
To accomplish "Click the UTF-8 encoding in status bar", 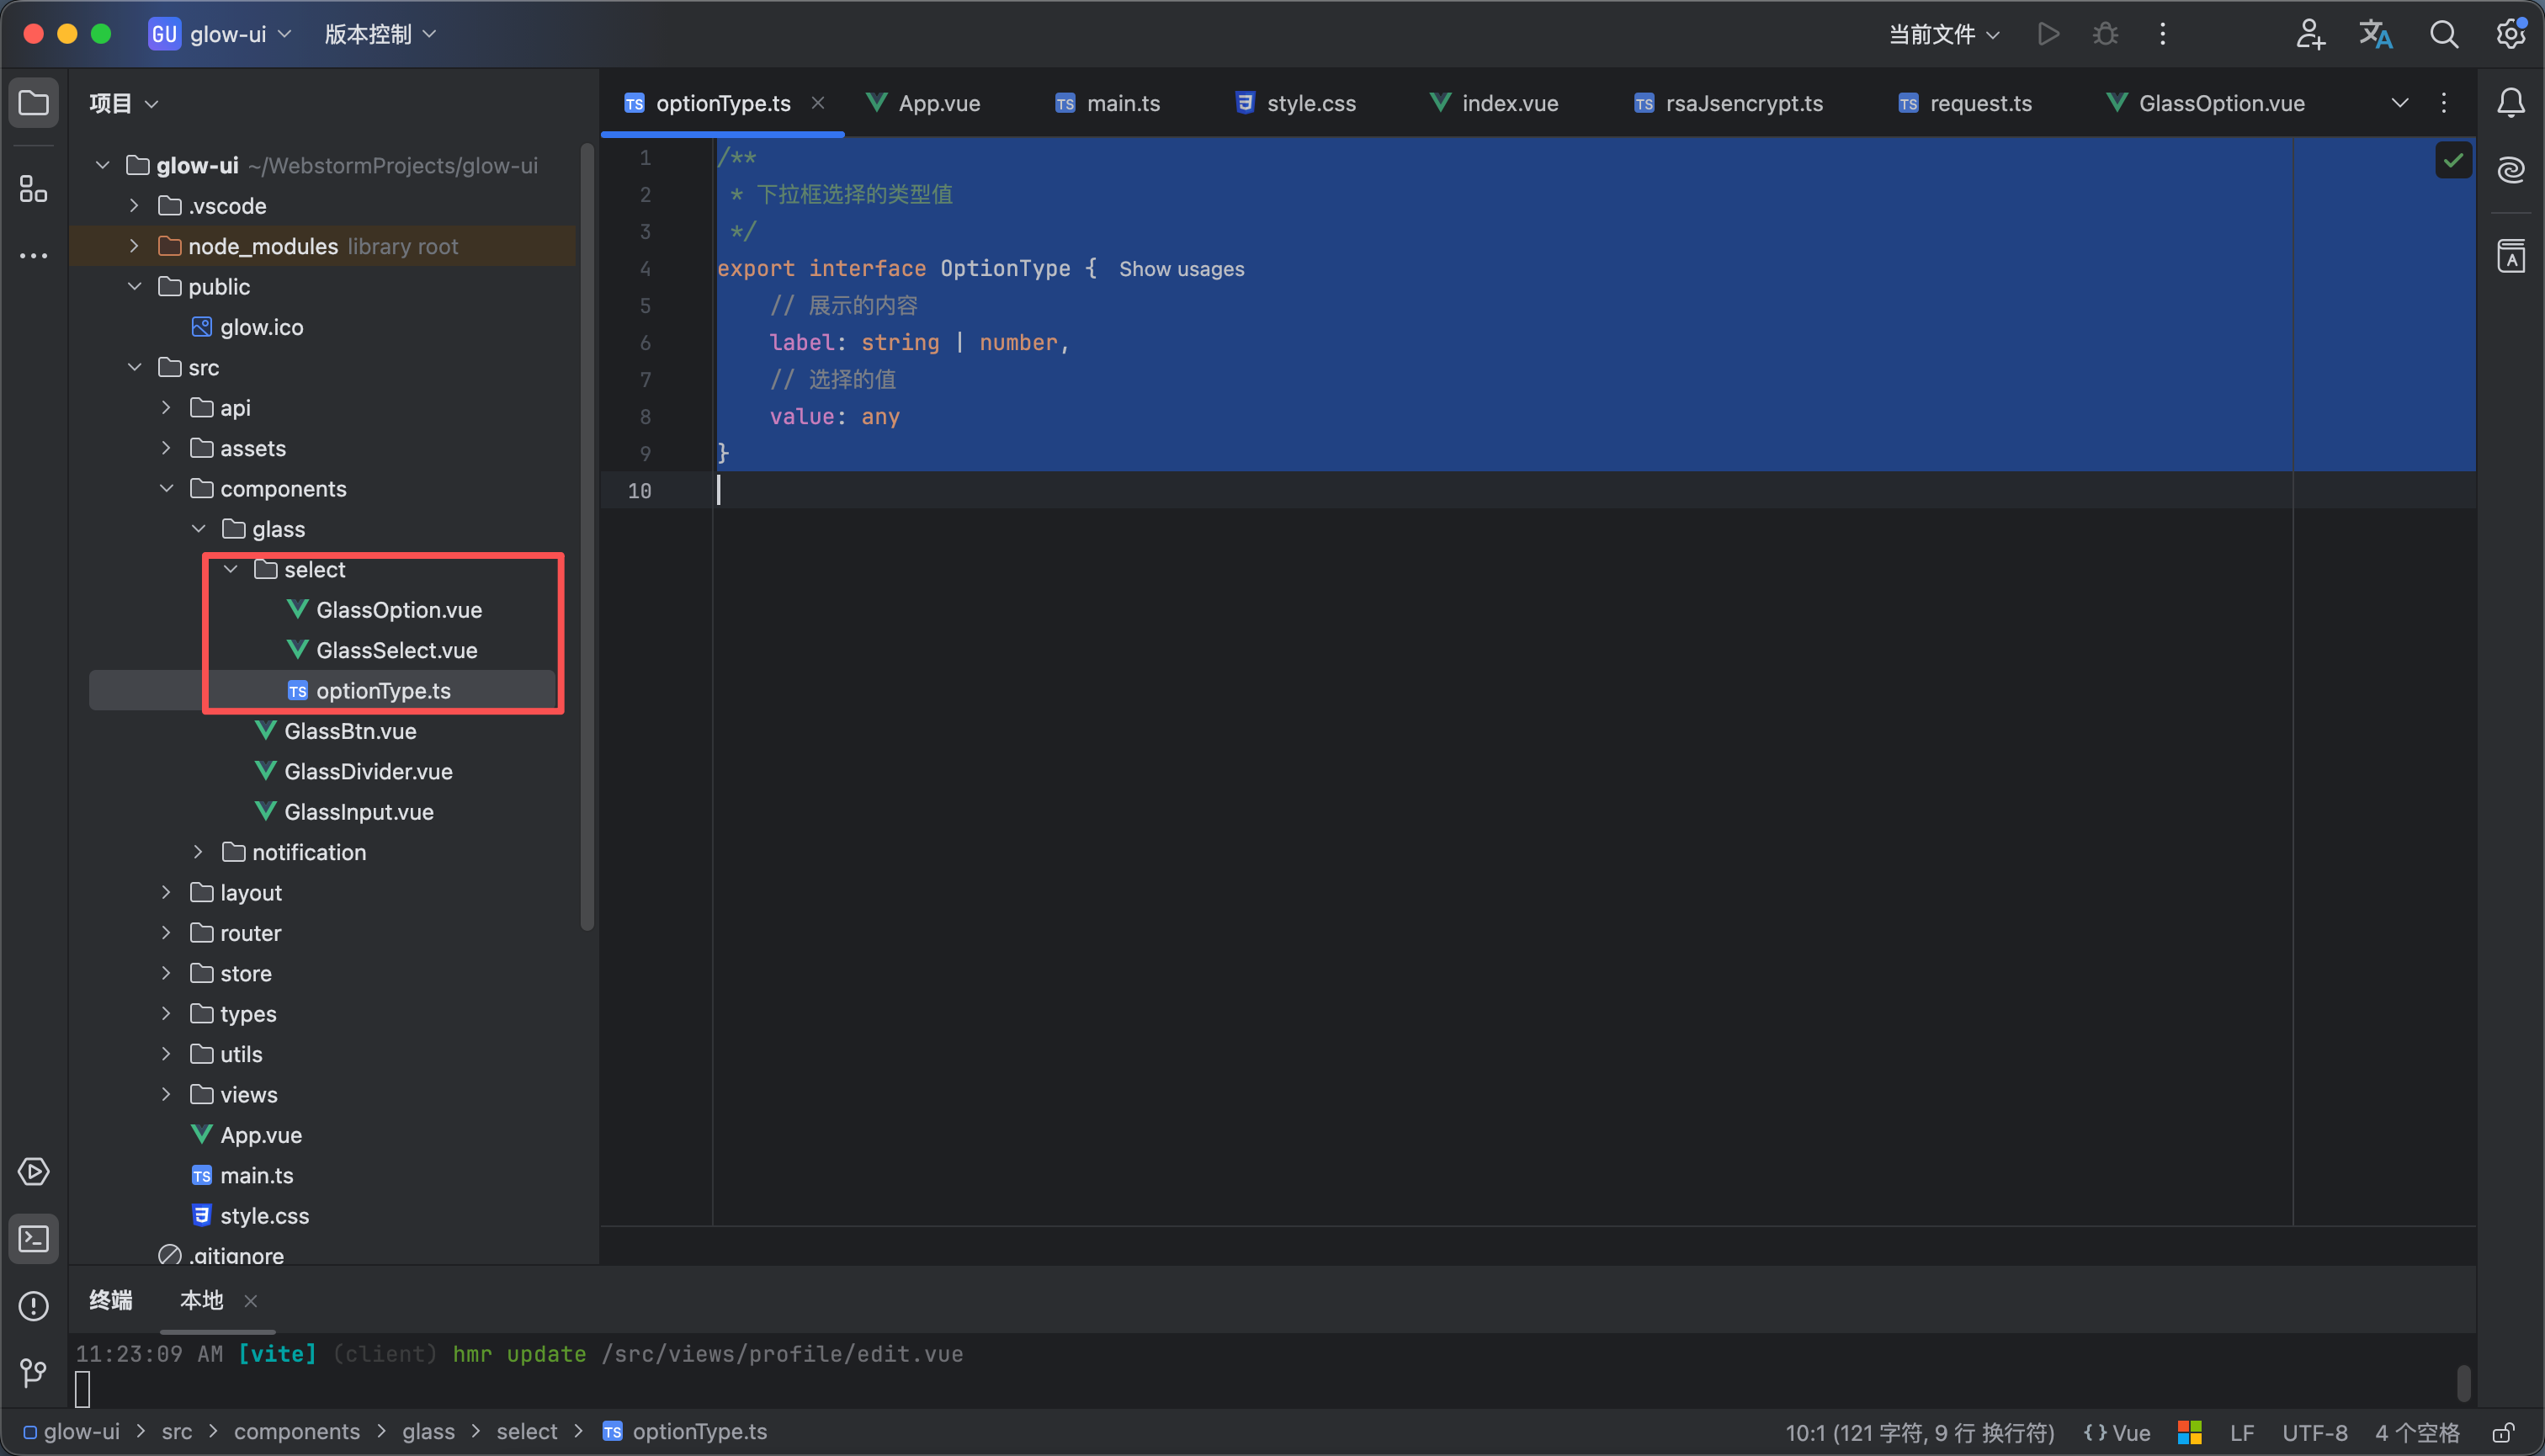I will tap(2314, 1432).
